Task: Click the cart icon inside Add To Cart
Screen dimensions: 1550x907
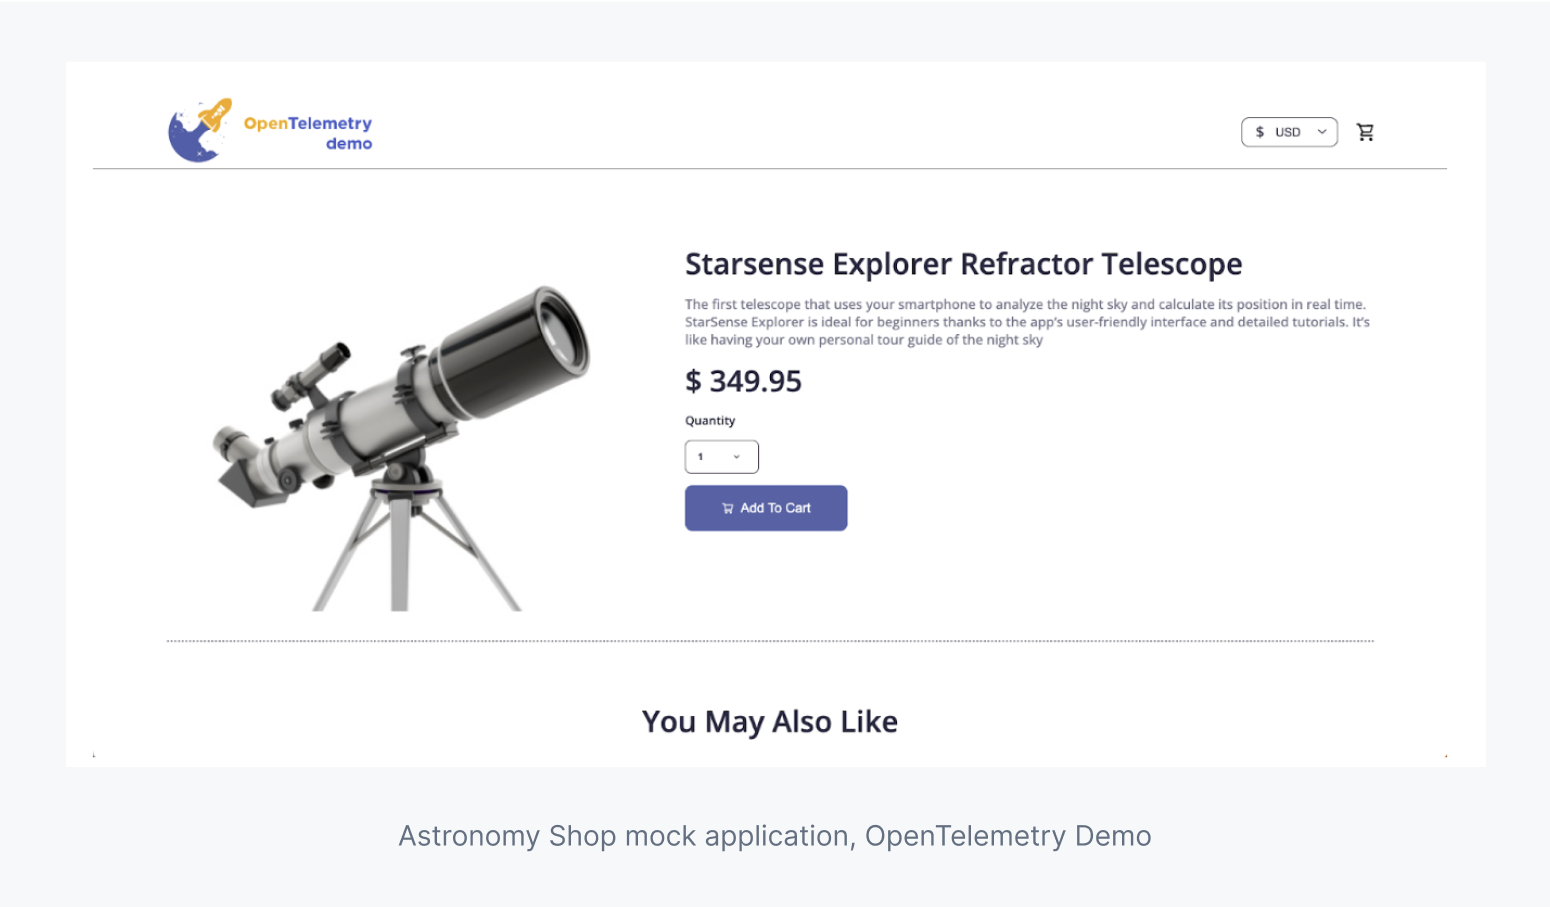Action: tap(727, 508)
